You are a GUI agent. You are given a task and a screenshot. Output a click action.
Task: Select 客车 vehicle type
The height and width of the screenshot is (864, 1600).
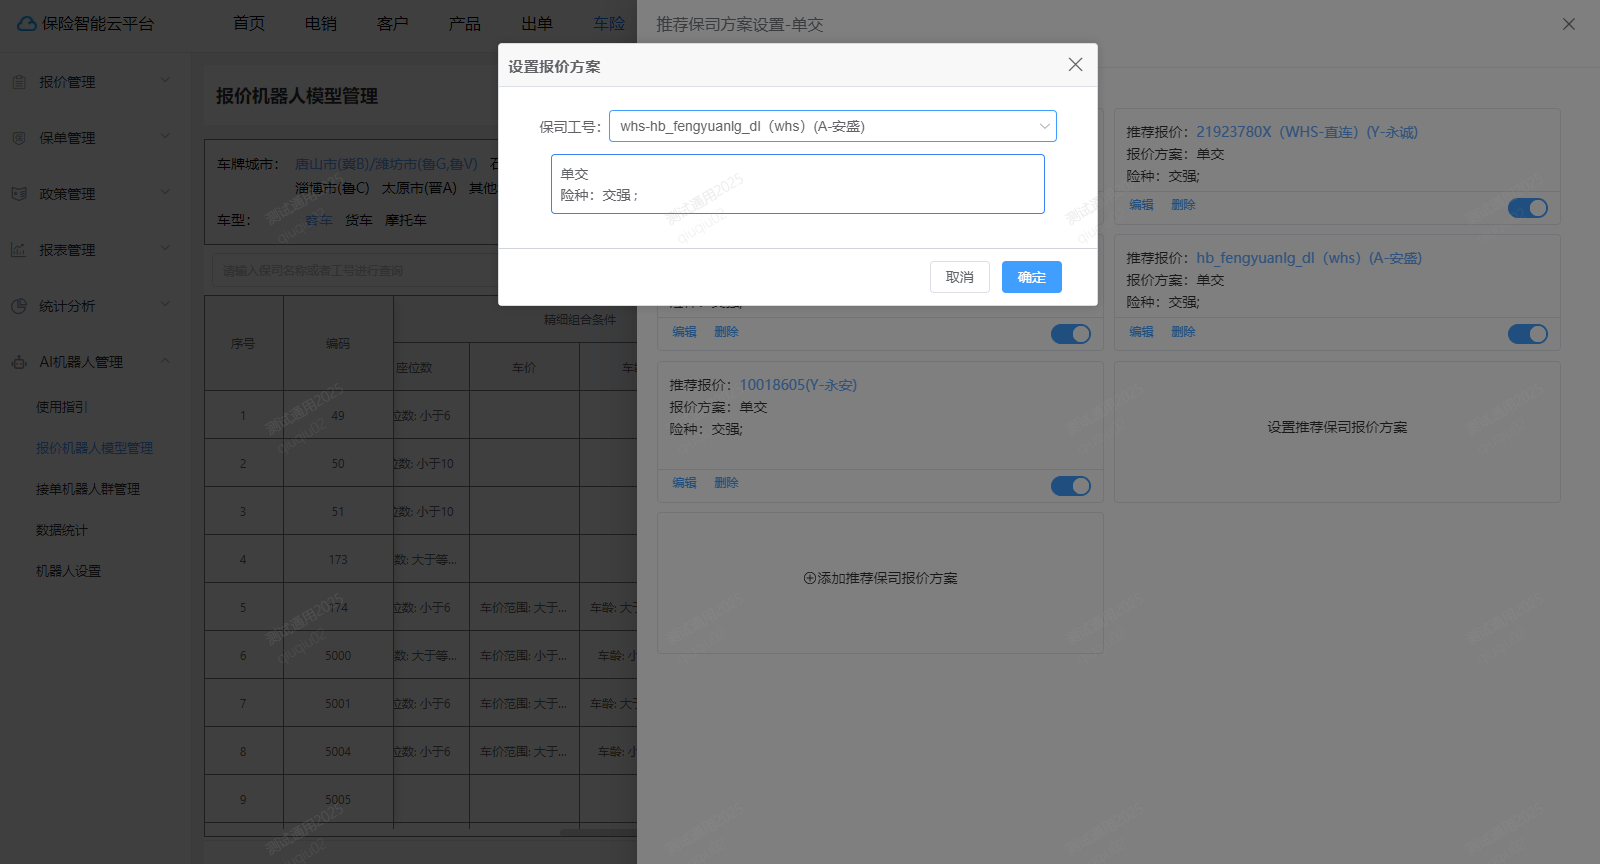(x=319, y=220)
